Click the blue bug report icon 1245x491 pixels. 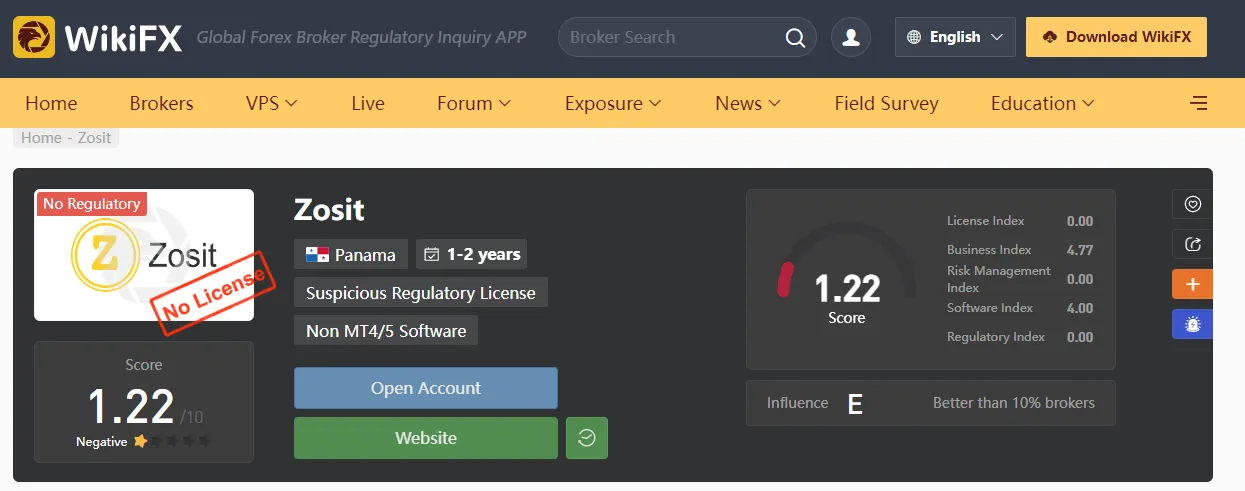(x=1192, y=324)
